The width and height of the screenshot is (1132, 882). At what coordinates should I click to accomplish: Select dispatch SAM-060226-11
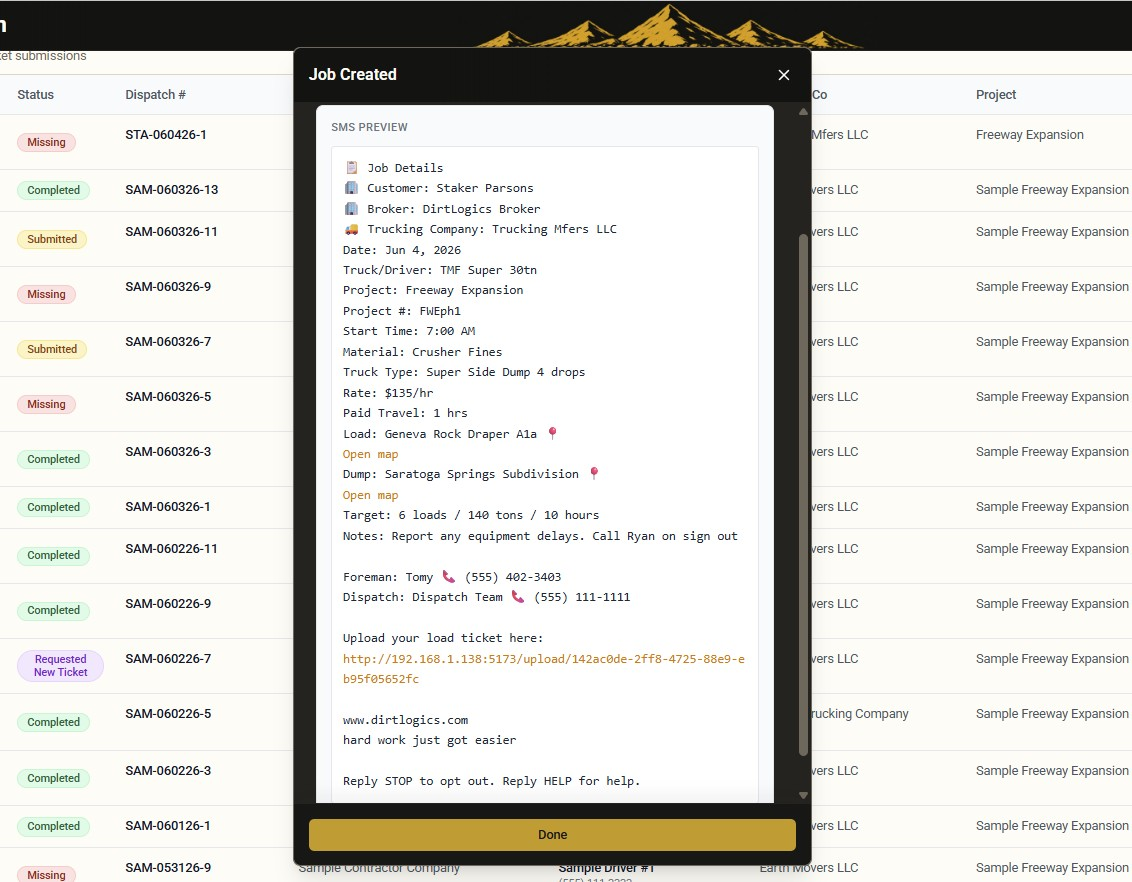coord(171,549)
